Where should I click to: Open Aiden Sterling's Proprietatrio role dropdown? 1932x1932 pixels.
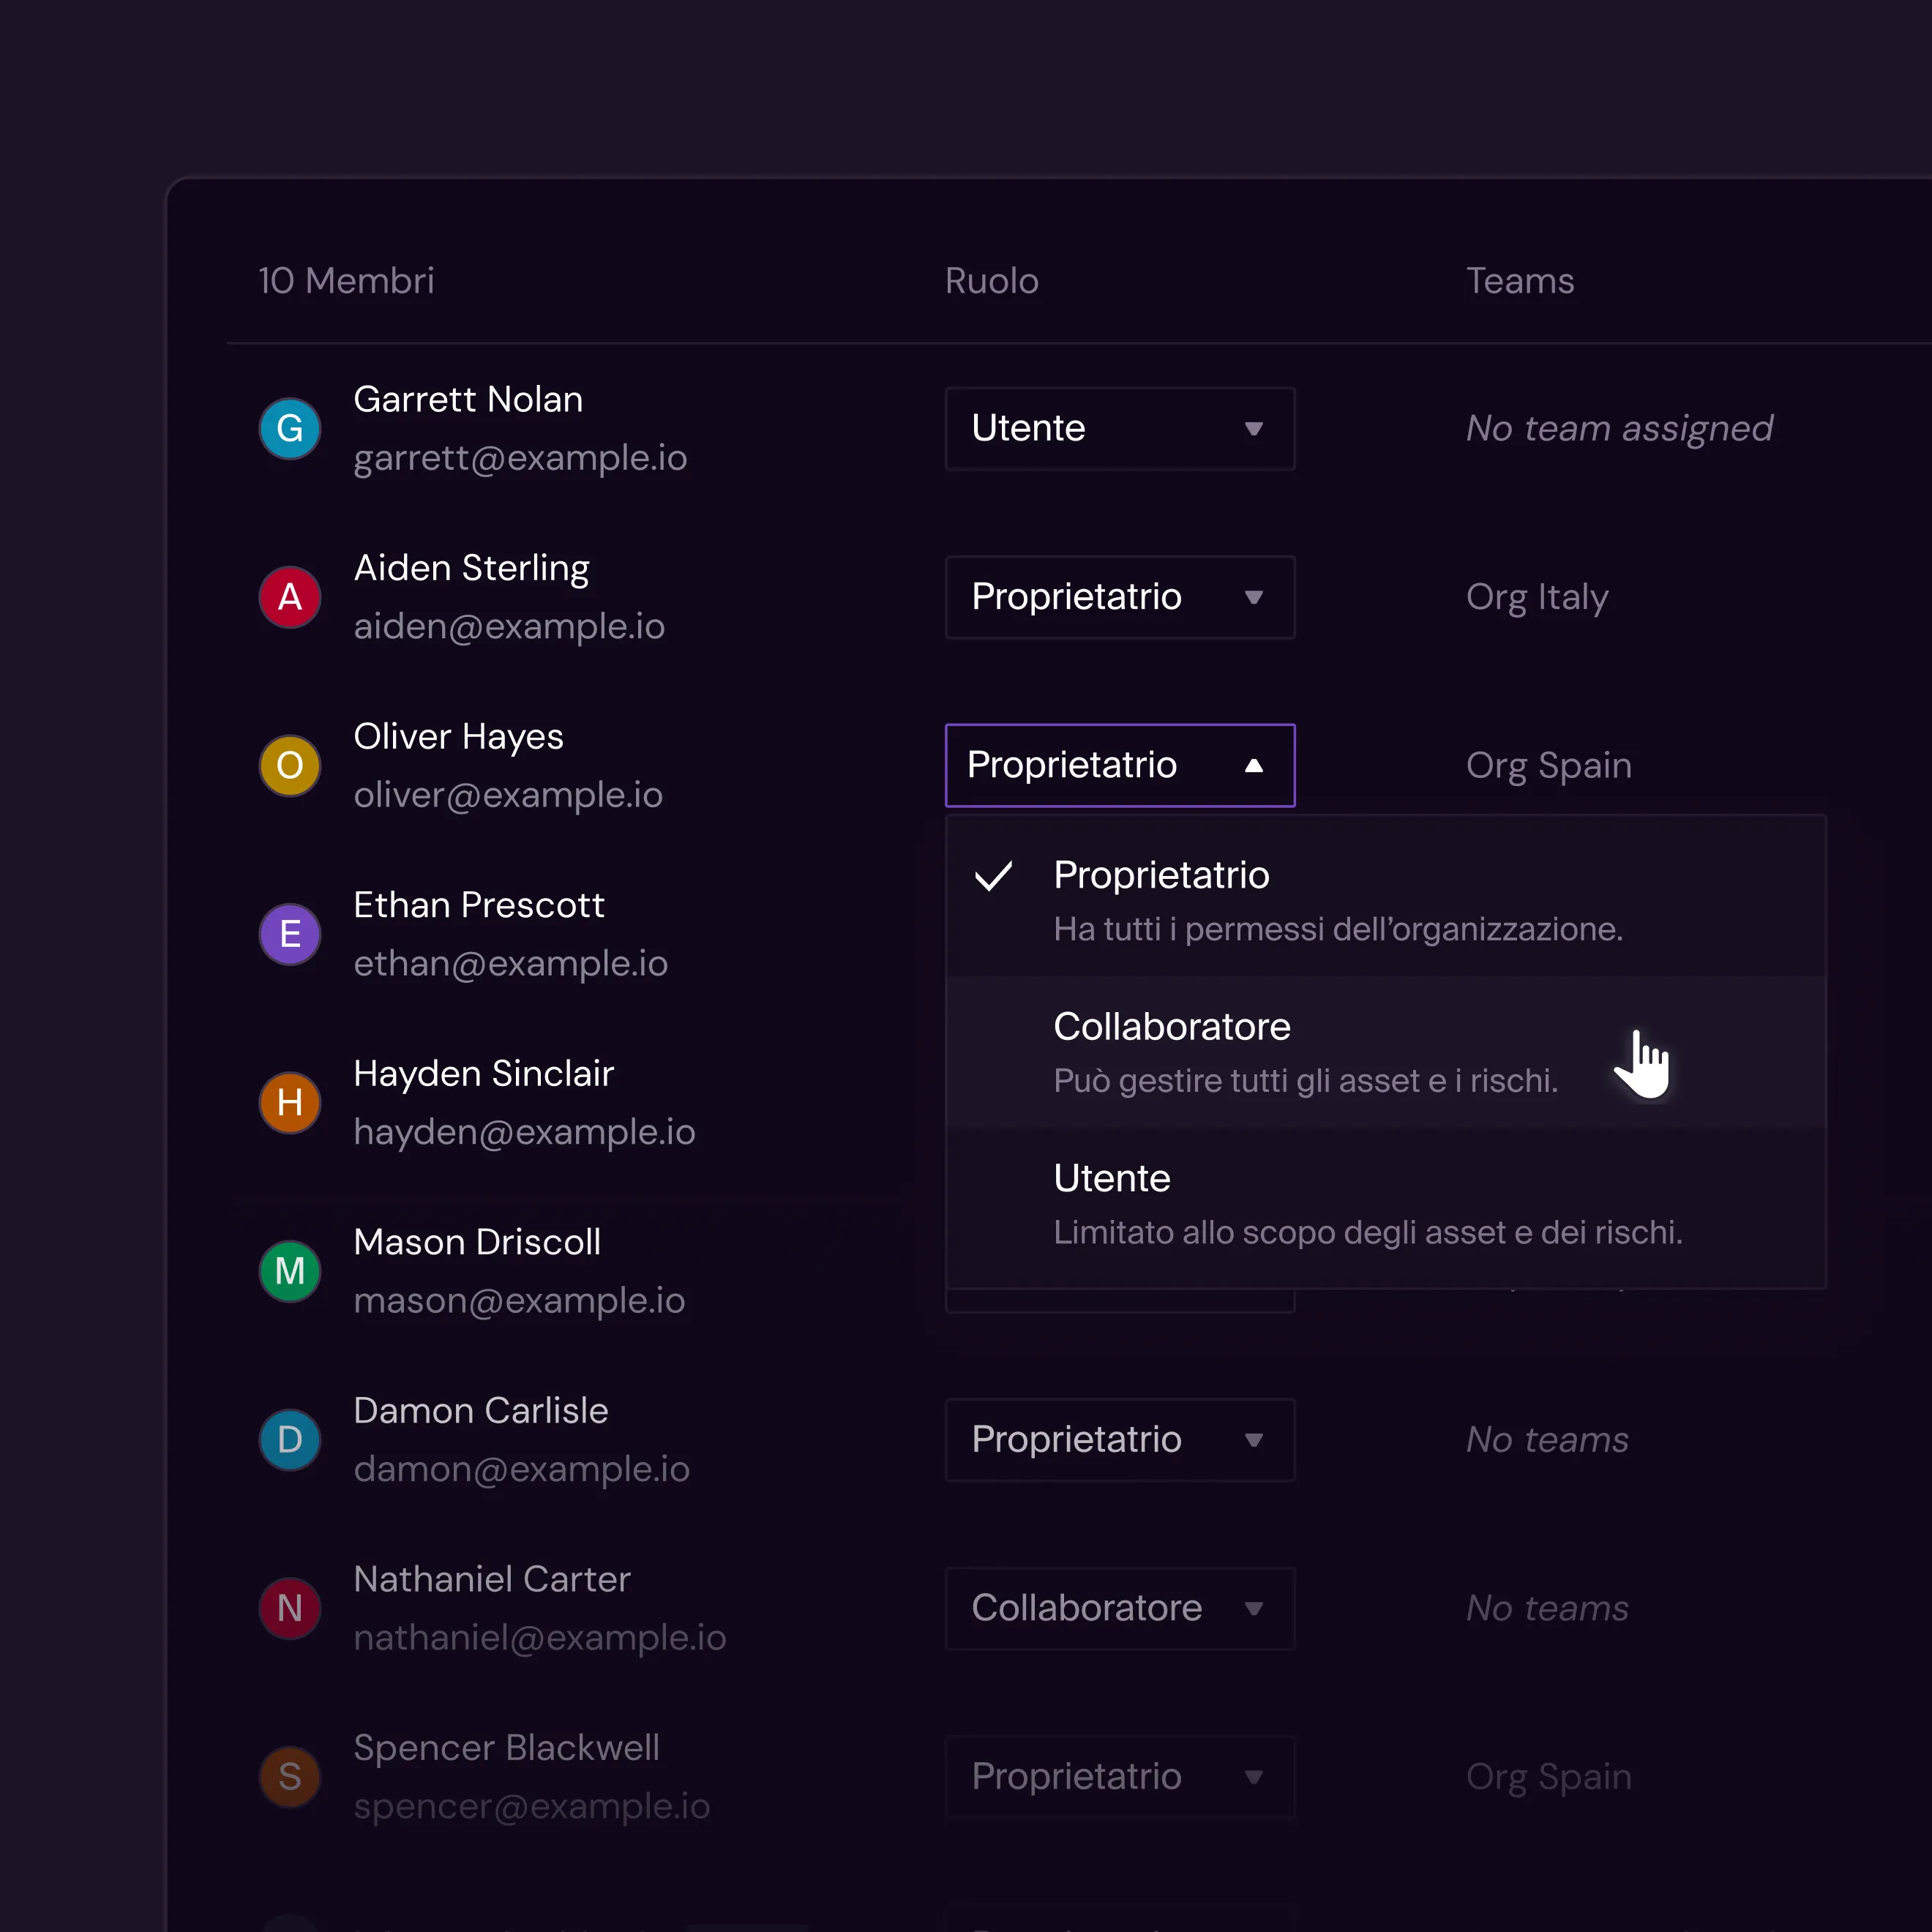tap(1119, 597)
